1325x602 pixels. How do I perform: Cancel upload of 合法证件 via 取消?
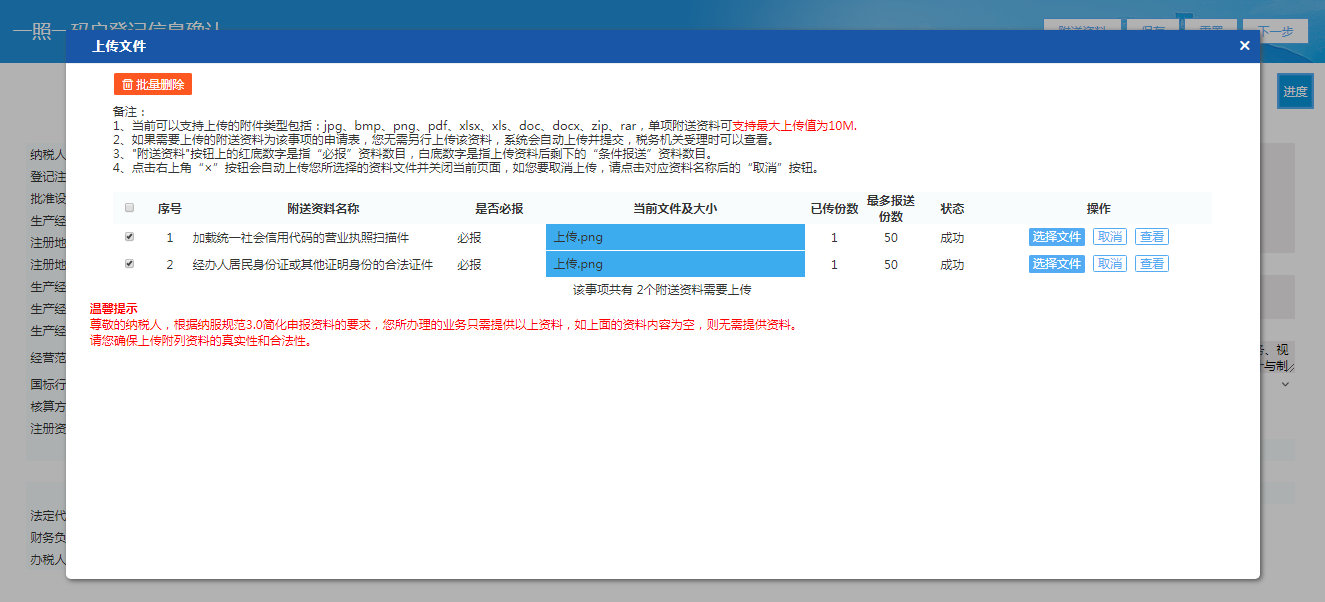(1110, 263)
